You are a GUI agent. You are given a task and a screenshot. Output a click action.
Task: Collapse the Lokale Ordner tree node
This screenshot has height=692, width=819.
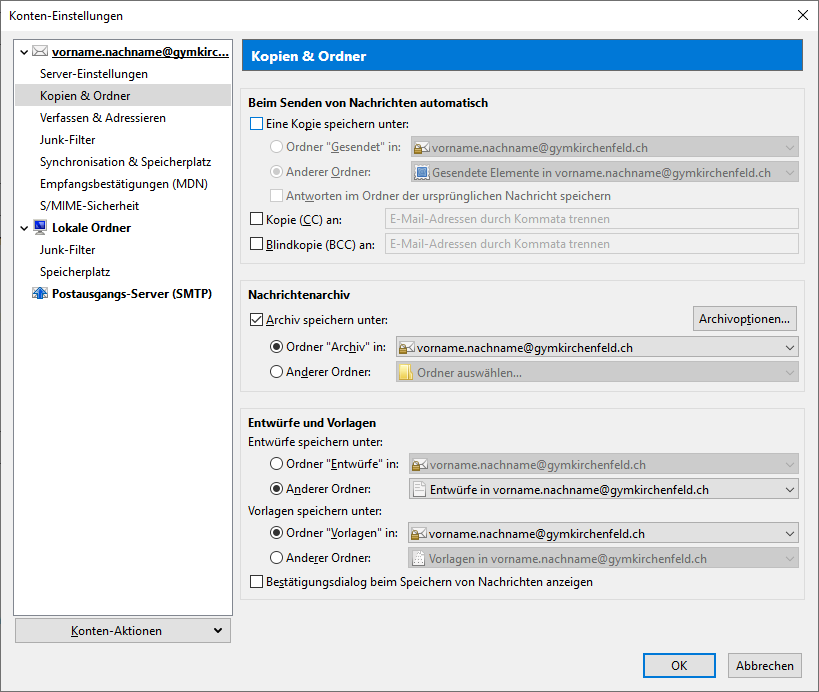pos(24,228)
